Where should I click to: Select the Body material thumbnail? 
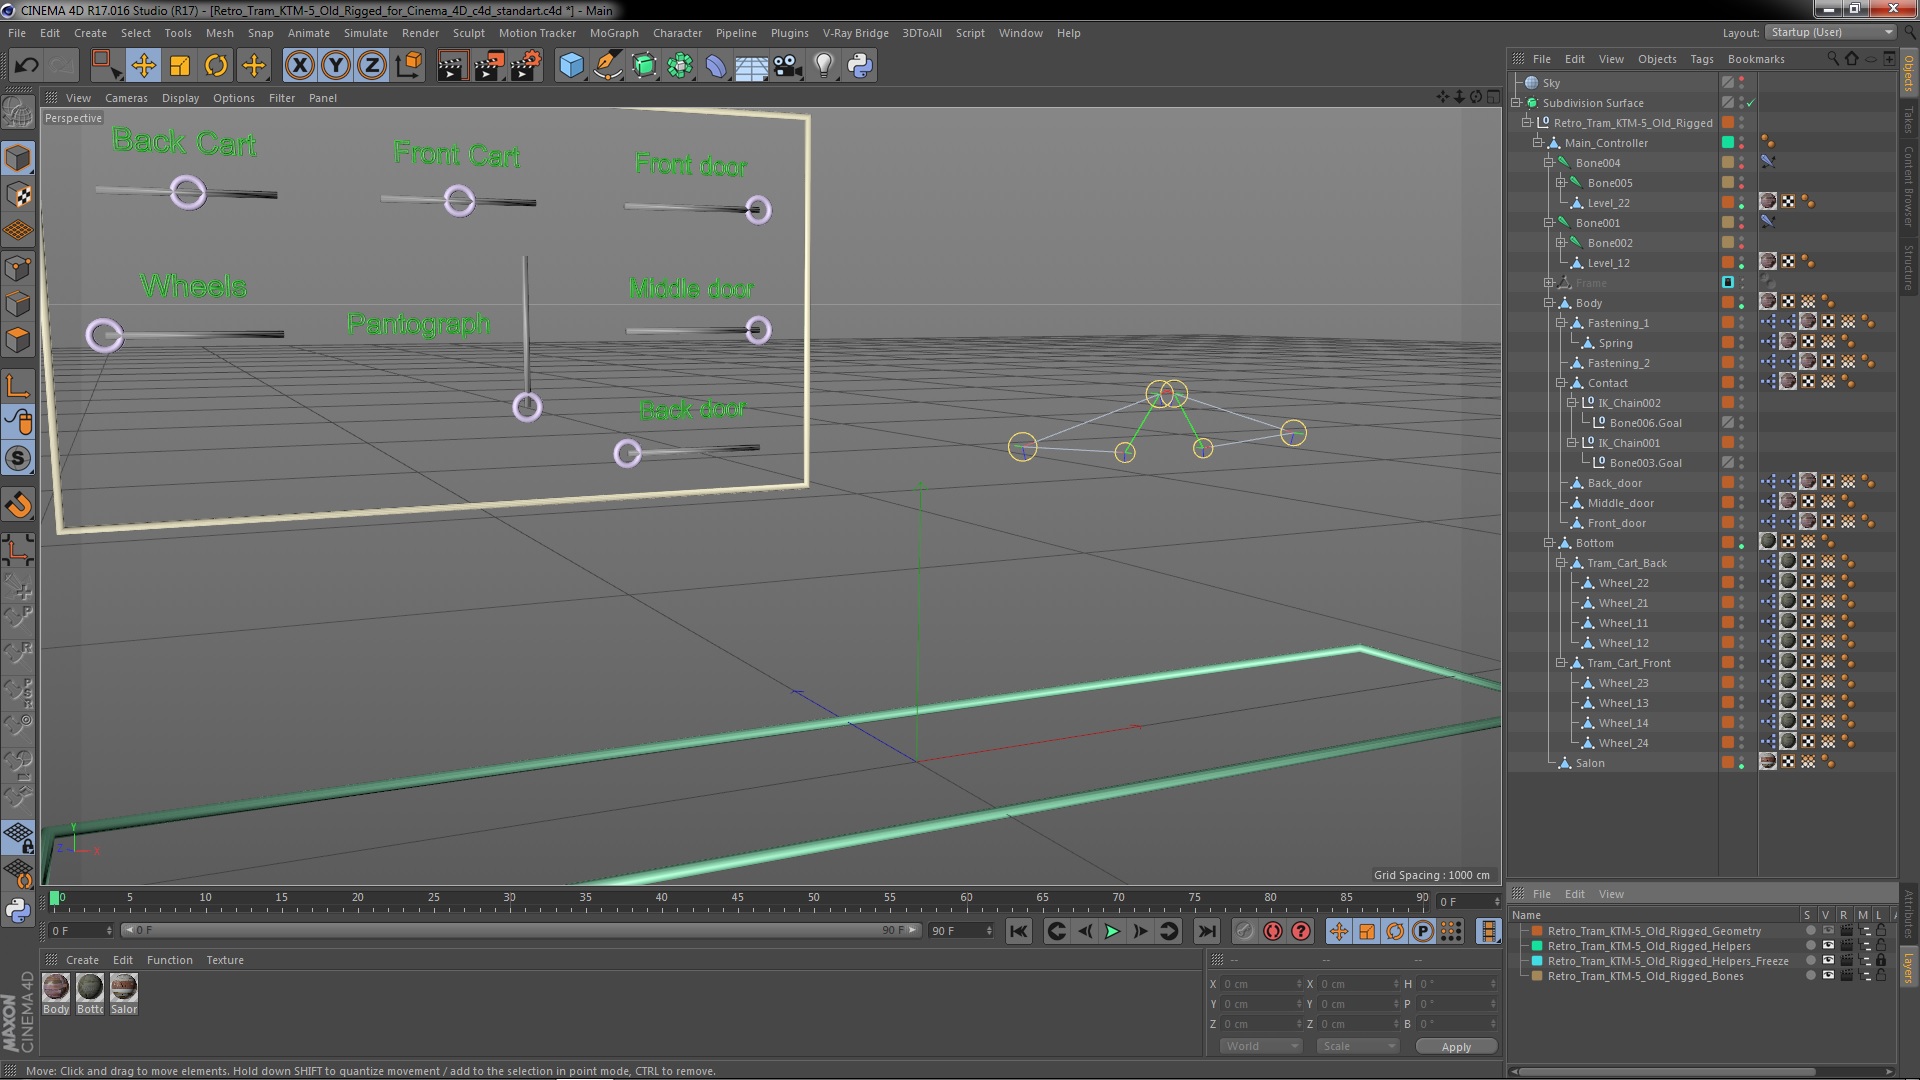pos(56,988)
